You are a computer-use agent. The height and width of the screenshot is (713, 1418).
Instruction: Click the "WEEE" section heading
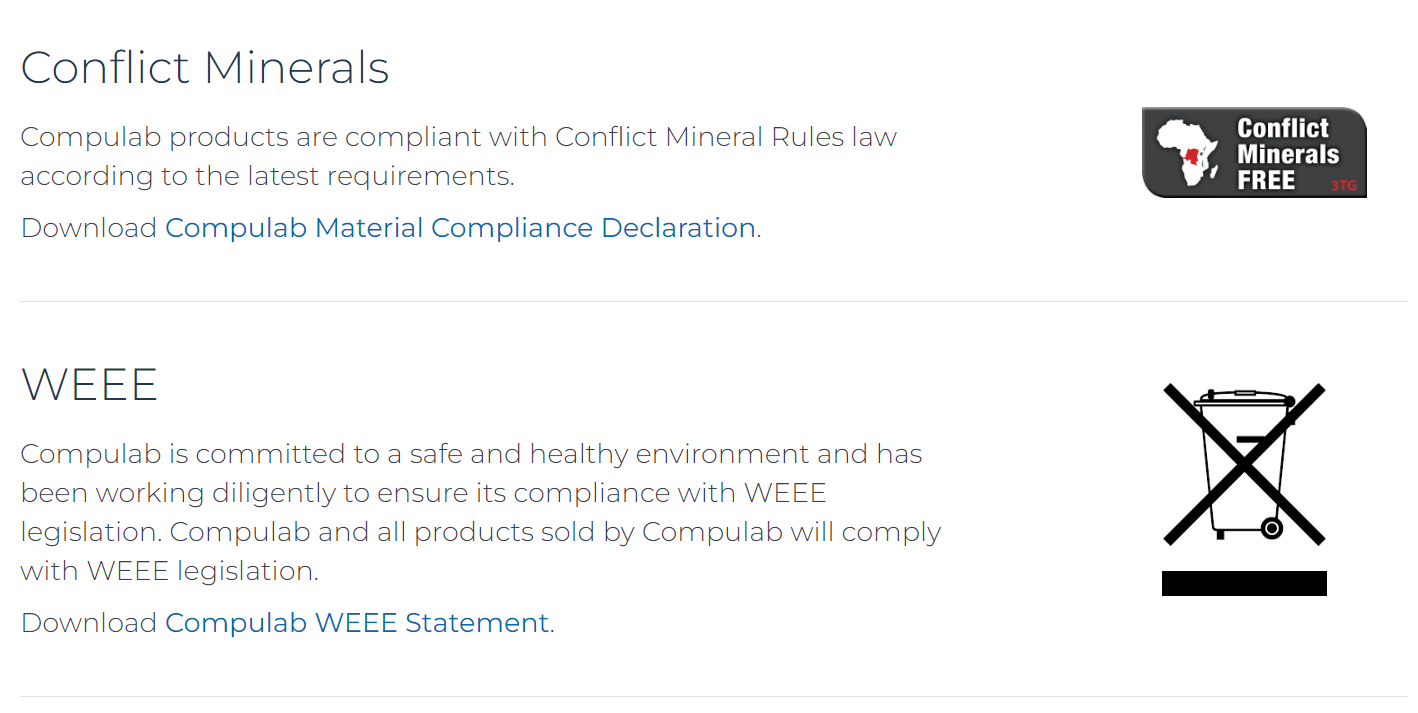click(x=89, y=385)
